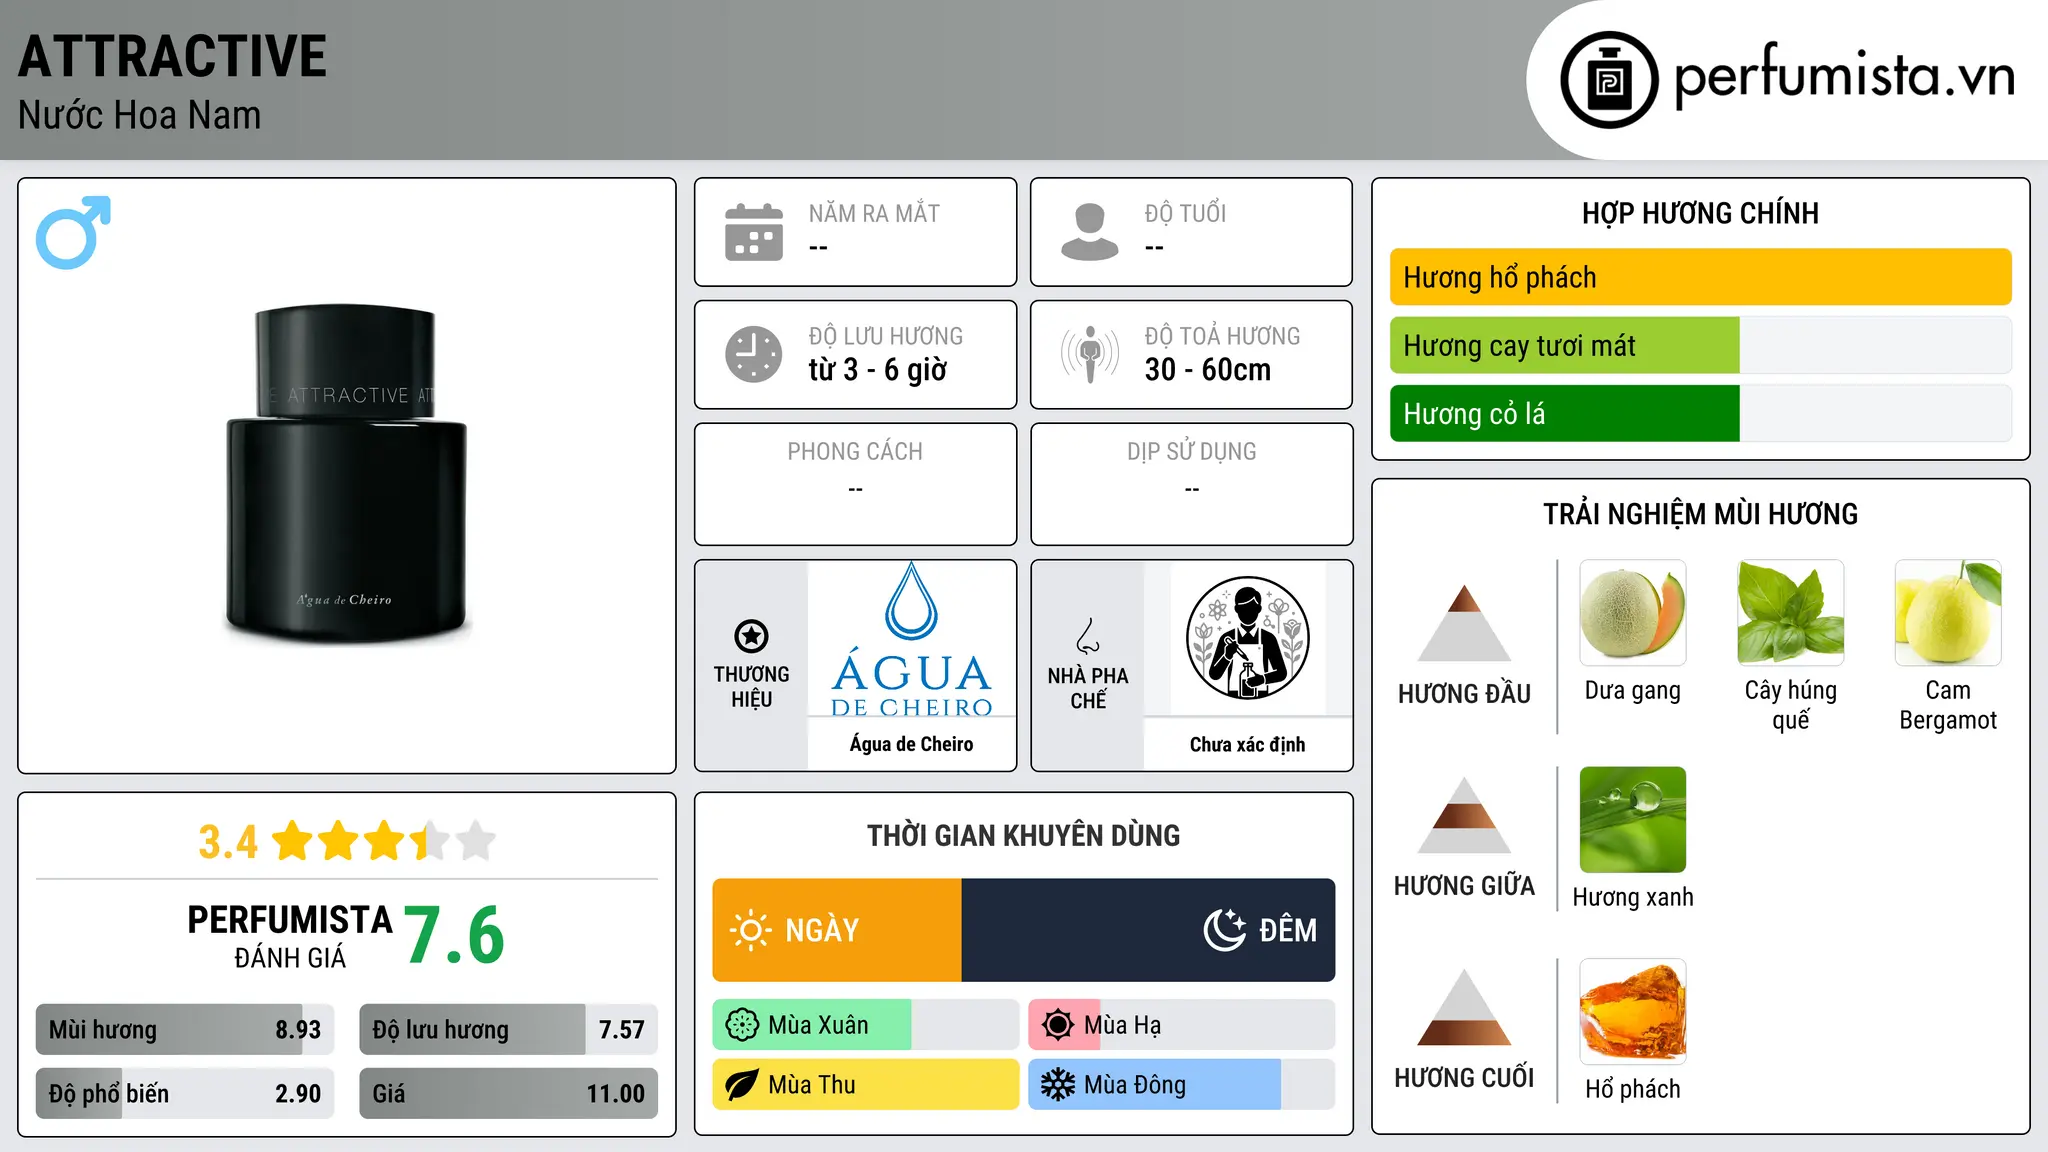Select the Cam Bergamot note image
Viewport: 2048px width, 1152px height.
pos(1948,613)
